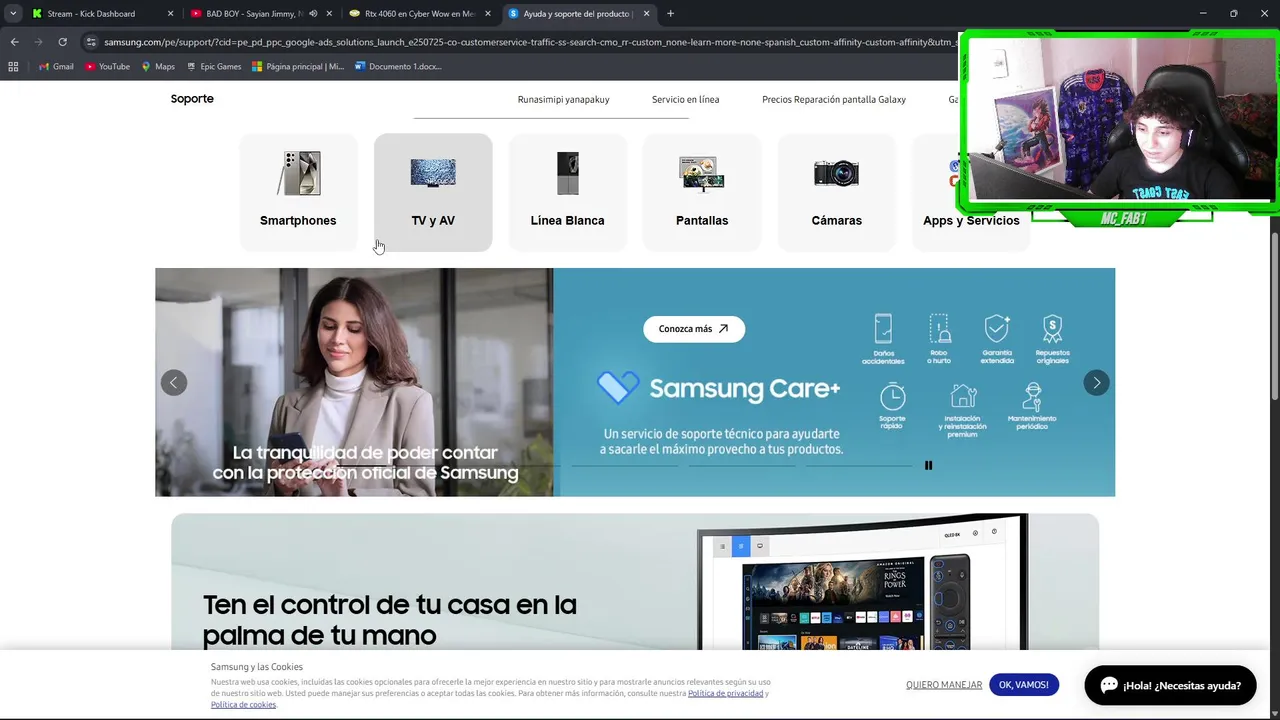Image resolution: width=1280 pixels, height=720 pixels.
Task: Open the Epic Games bookmark
Action: 213,67
